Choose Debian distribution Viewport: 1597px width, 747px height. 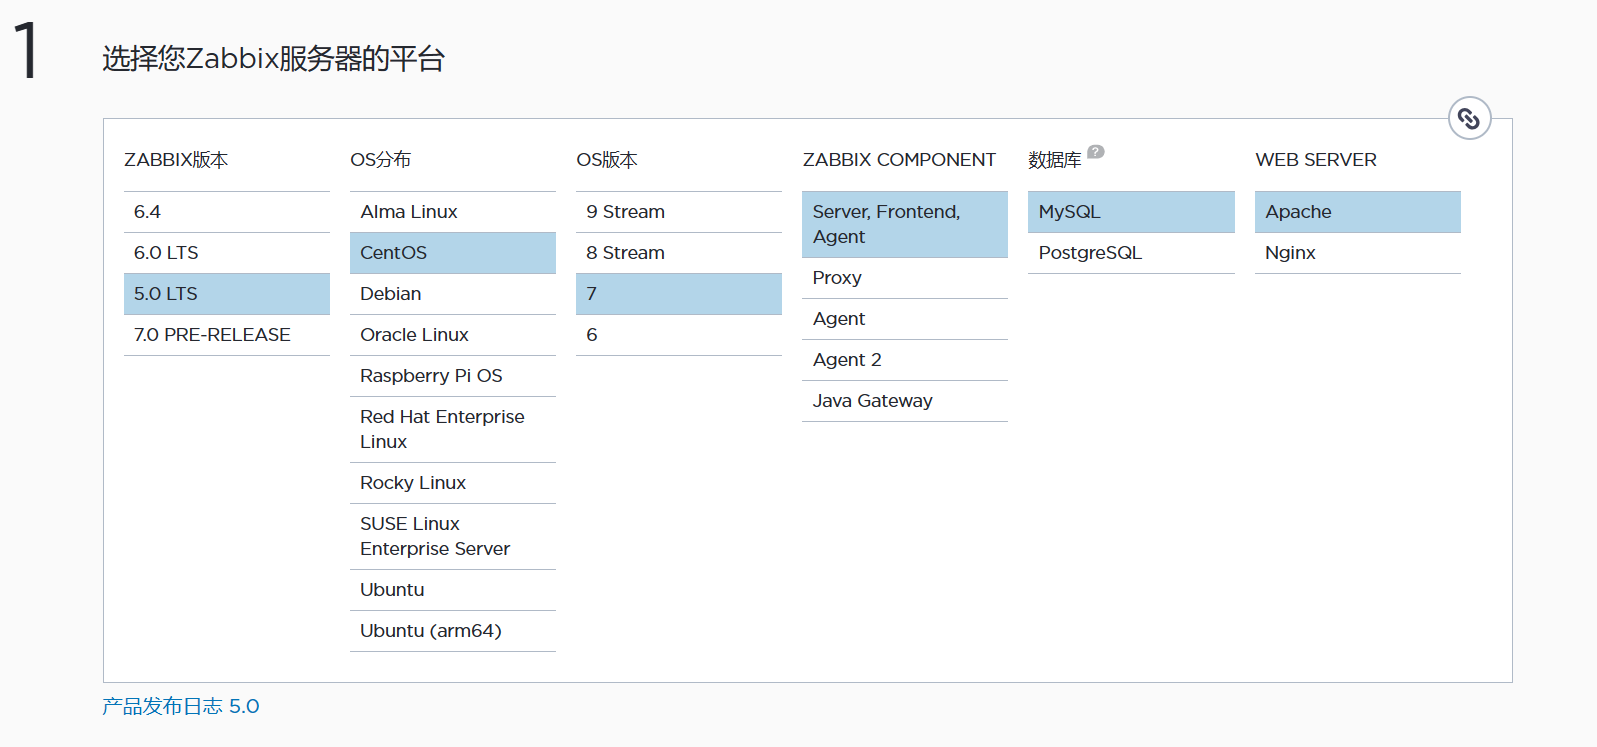(x=453, y=294)
